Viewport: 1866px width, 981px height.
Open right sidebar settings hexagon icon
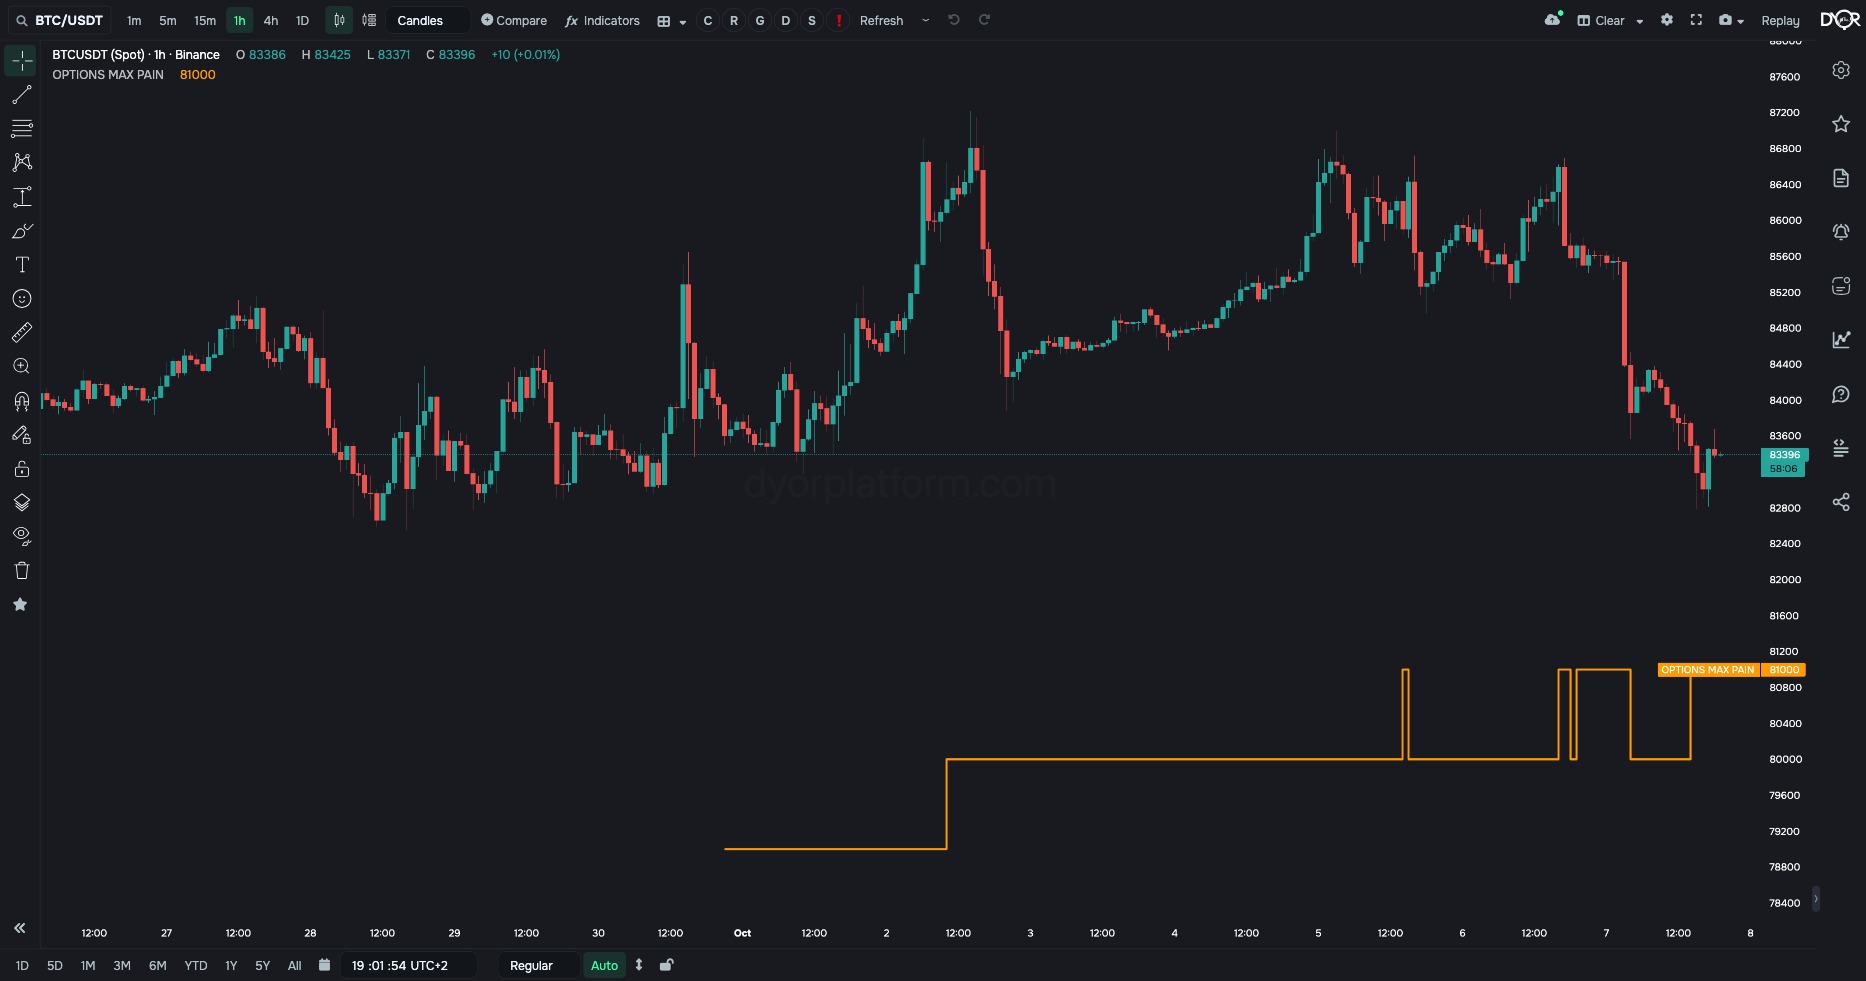[1841, 70]
